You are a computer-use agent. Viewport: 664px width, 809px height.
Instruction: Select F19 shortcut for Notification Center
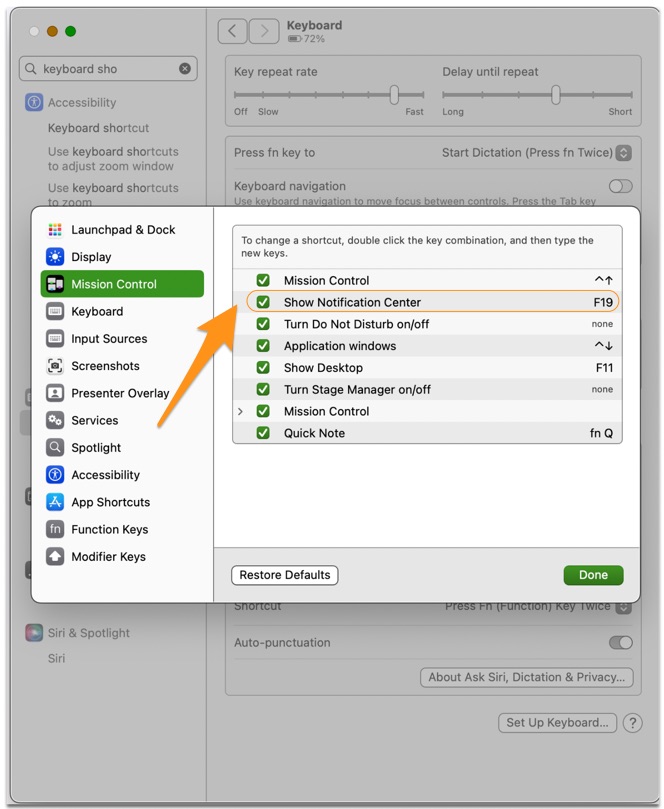pyautogui.click(x=603, y=302)
